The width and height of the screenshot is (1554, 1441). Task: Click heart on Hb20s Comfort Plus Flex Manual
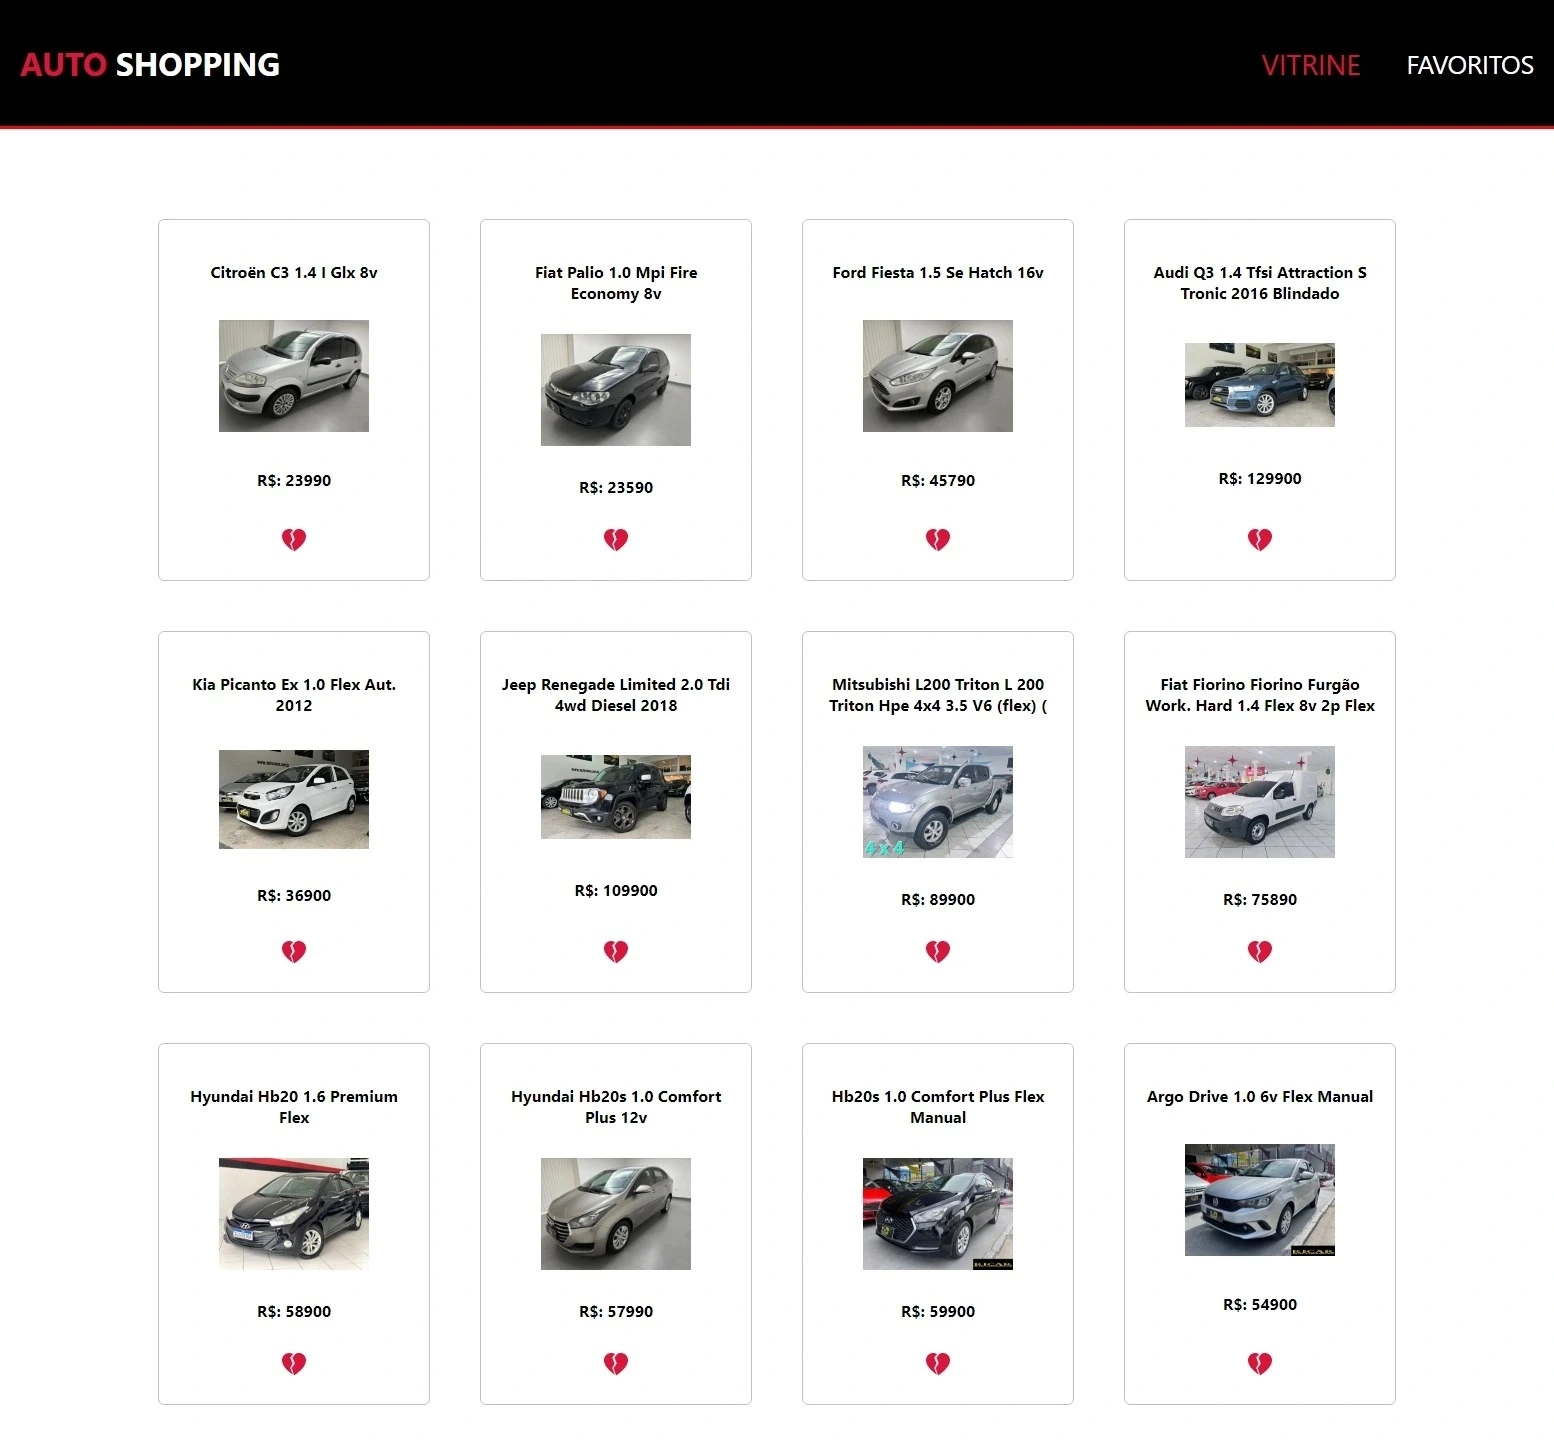[938, 1364]
